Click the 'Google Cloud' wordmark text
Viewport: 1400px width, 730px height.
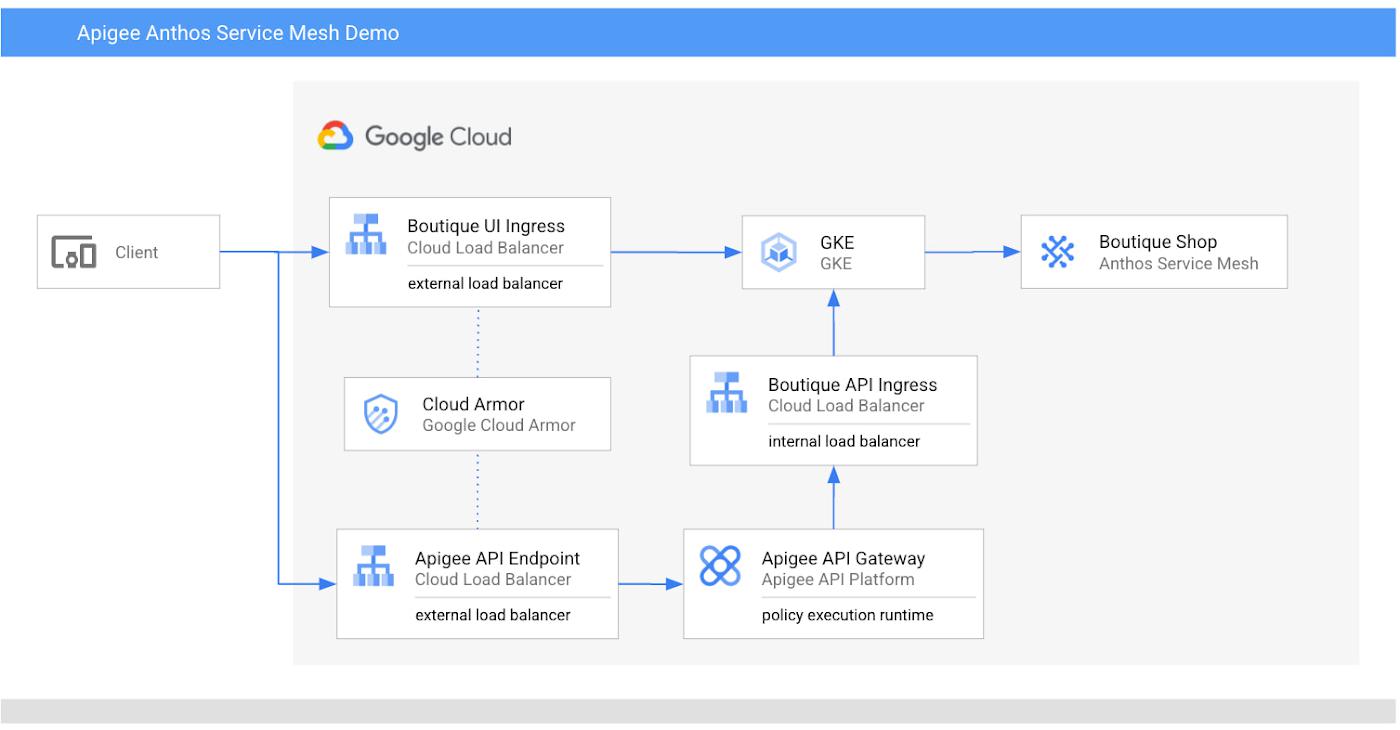(x=438, y=137)
